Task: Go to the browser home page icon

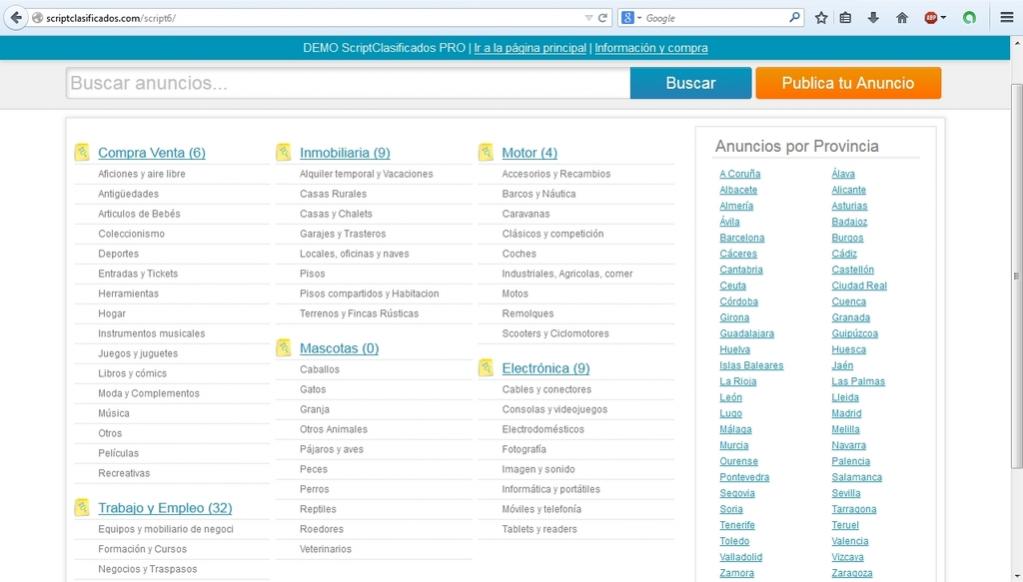Action: pos(901,18)
